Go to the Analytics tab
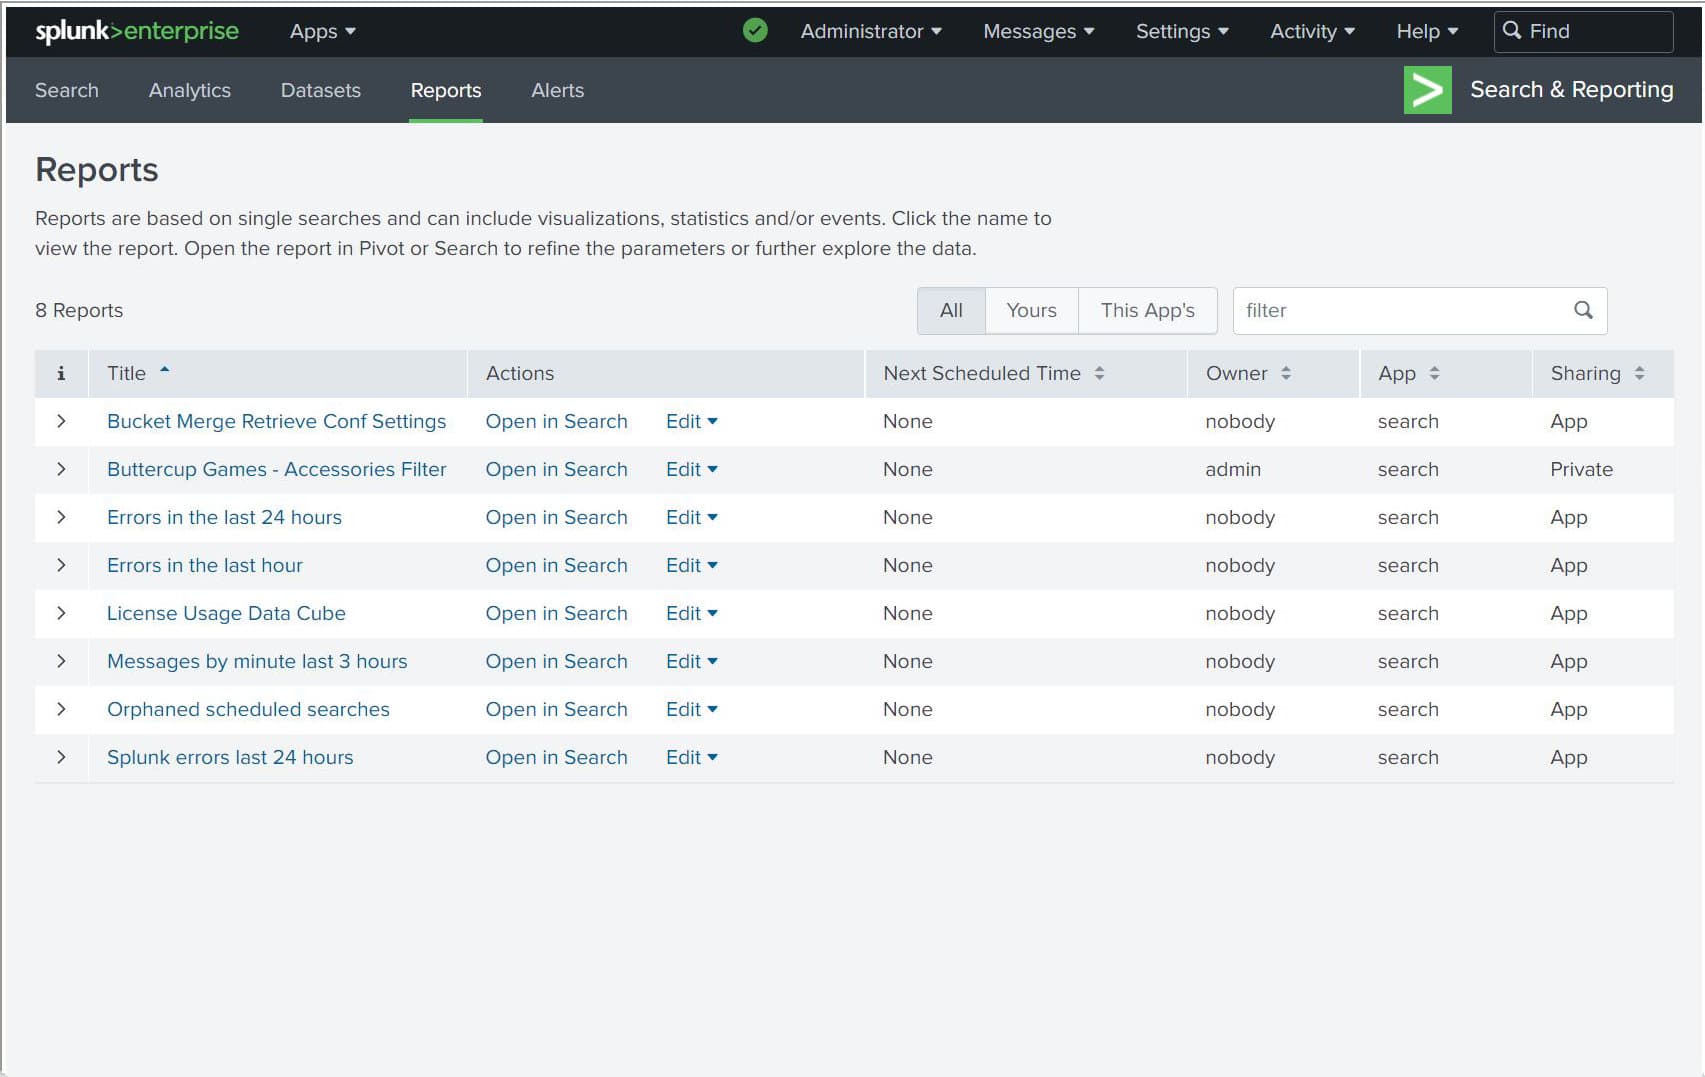Viewport: 1705px width, 1077px height. 190,90
